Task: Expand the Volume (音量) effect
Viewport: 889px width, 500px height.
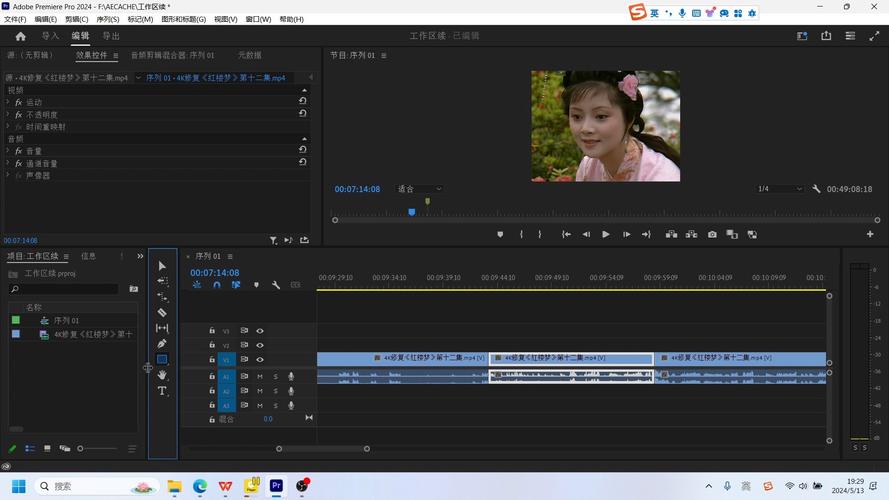Action: (8, 151)
